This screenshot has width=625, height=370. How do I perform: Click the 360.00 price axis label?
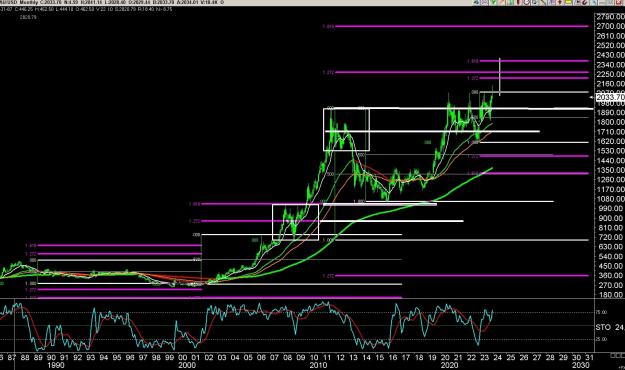coord(610,276)
